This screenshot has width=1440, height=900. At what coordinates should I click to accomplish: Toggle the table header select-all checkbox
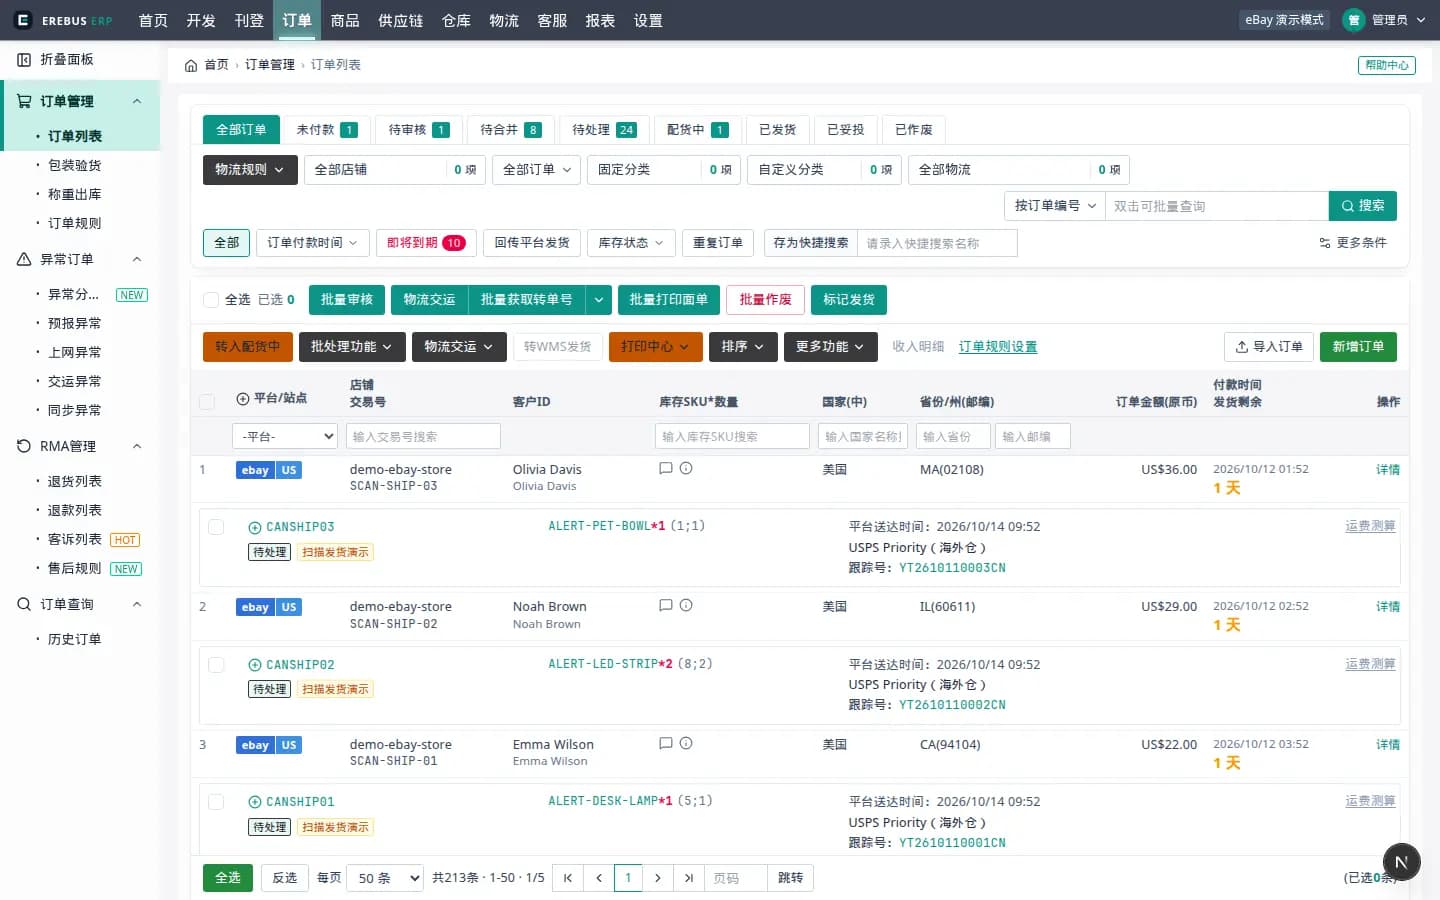207,401
